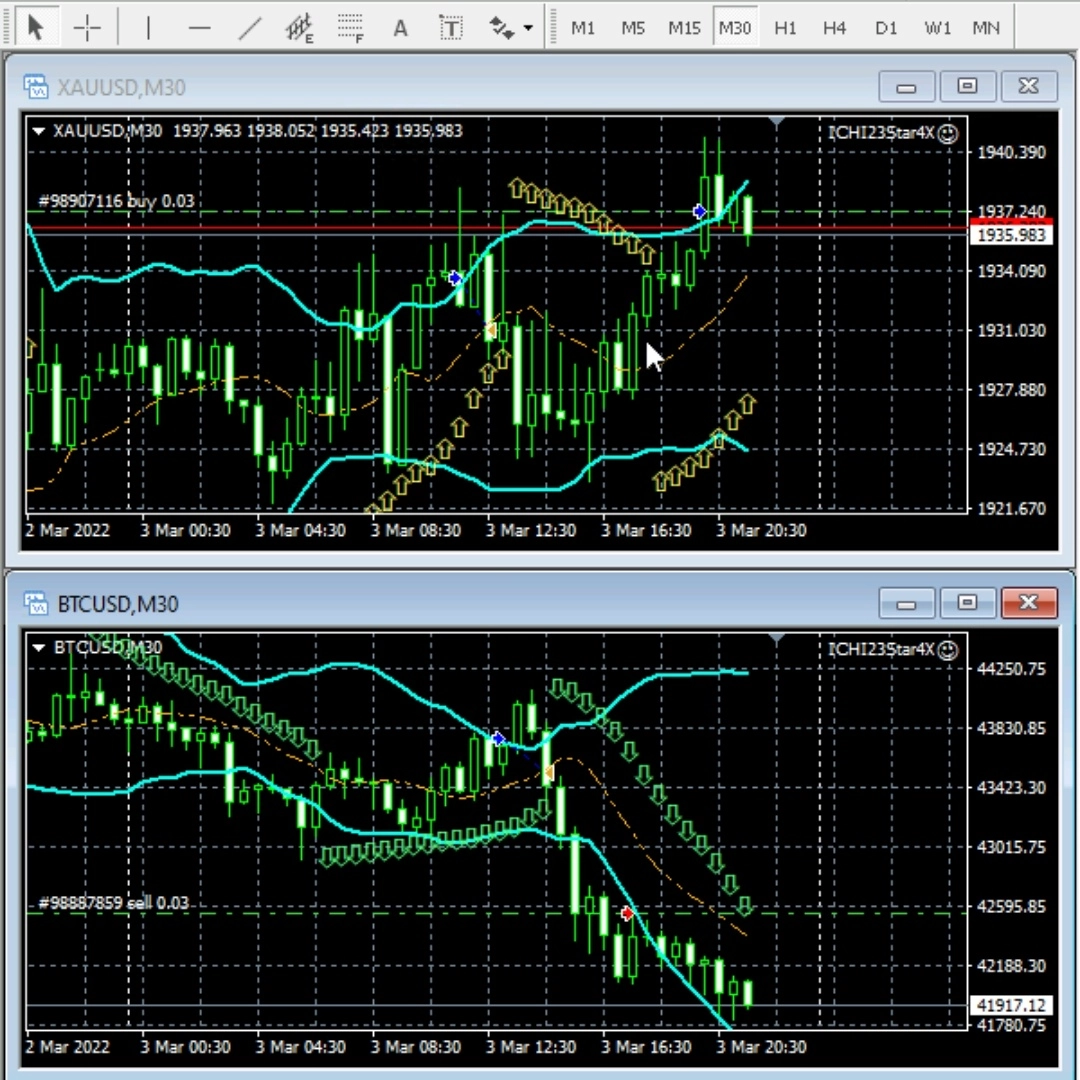Click the ICHI23Star4X smiley in BTCUSD chart
The height and width of the screenshot is (1080, 1080).
coord(948,650)
